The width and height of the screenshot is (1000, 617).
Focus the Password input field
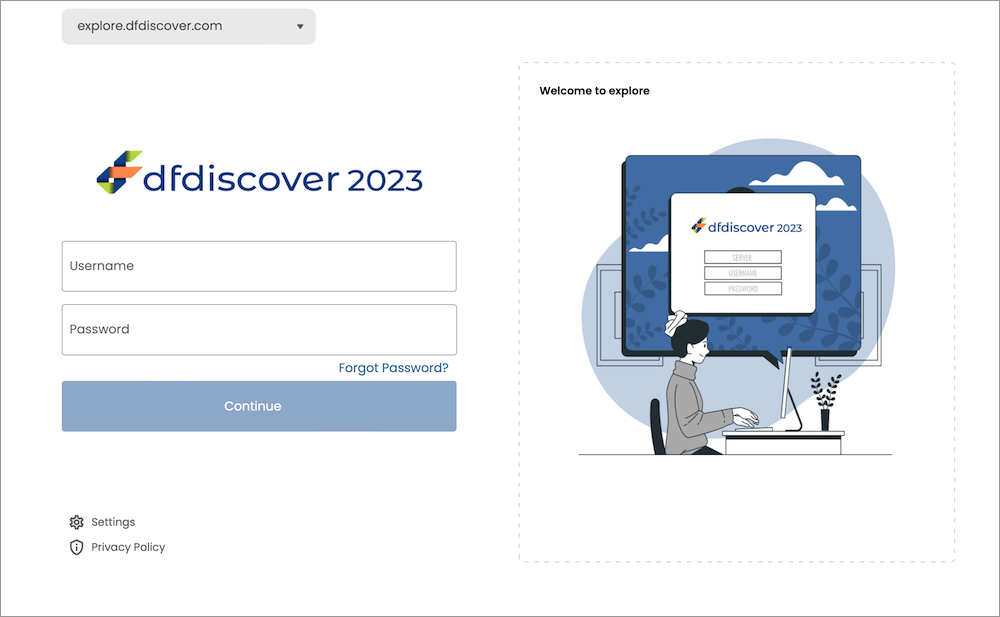(x=259, y=329)
